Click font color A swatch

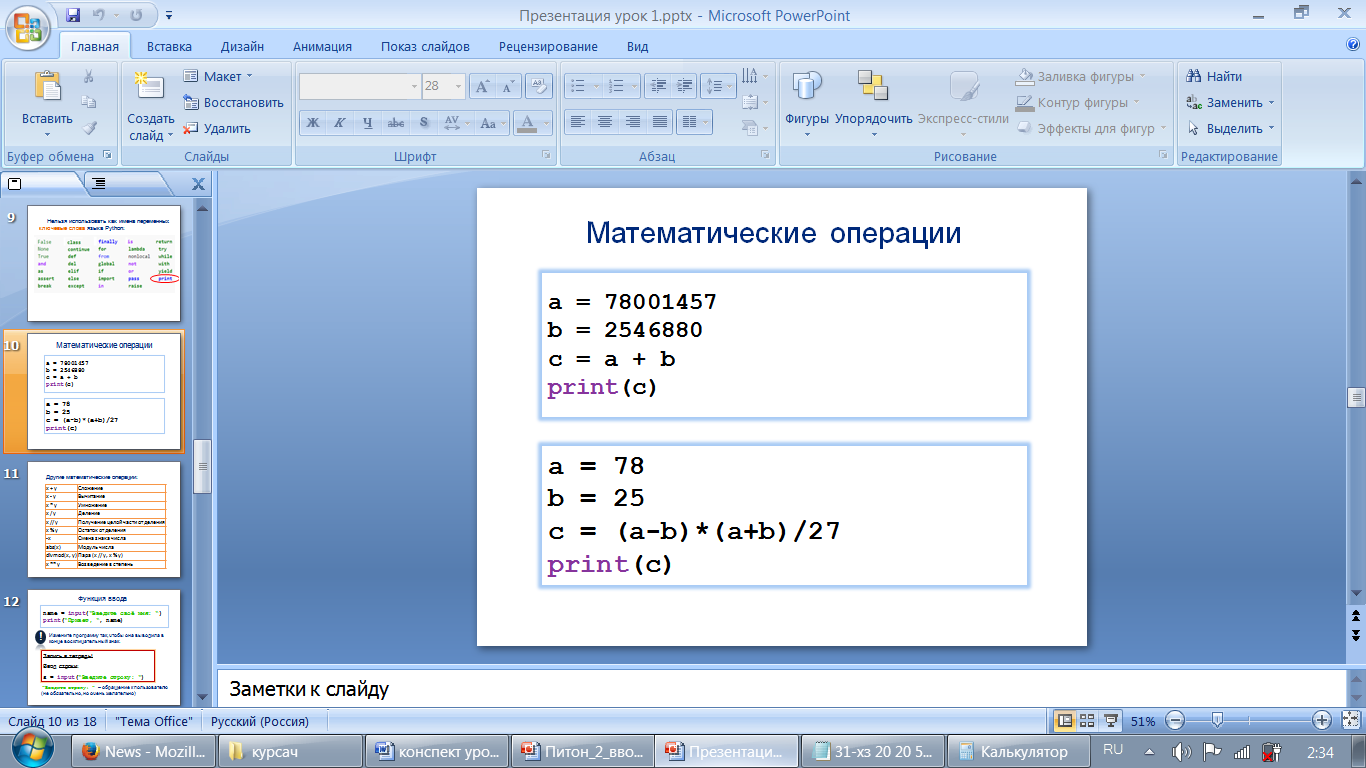coord(527,123)
